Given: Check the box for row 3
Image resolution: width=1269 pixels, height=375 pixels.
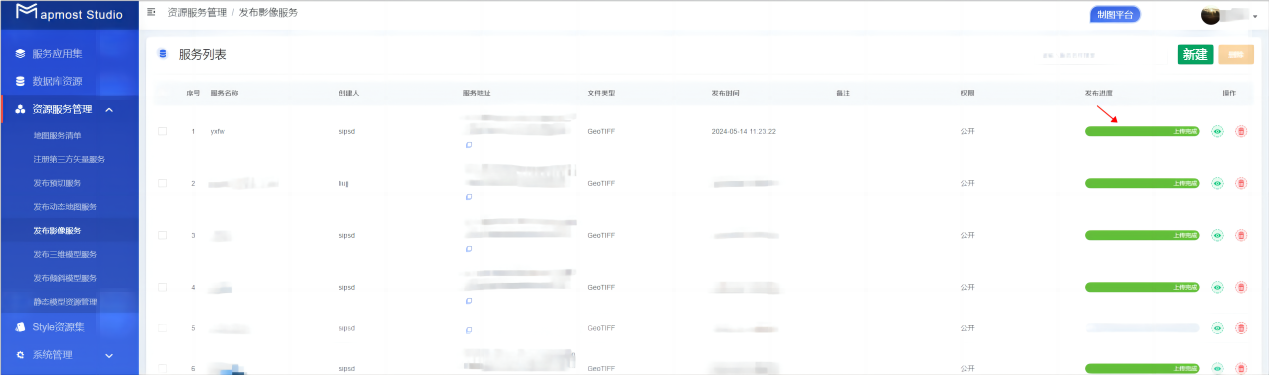Looking at the screenshot, I should coord(163,235).
